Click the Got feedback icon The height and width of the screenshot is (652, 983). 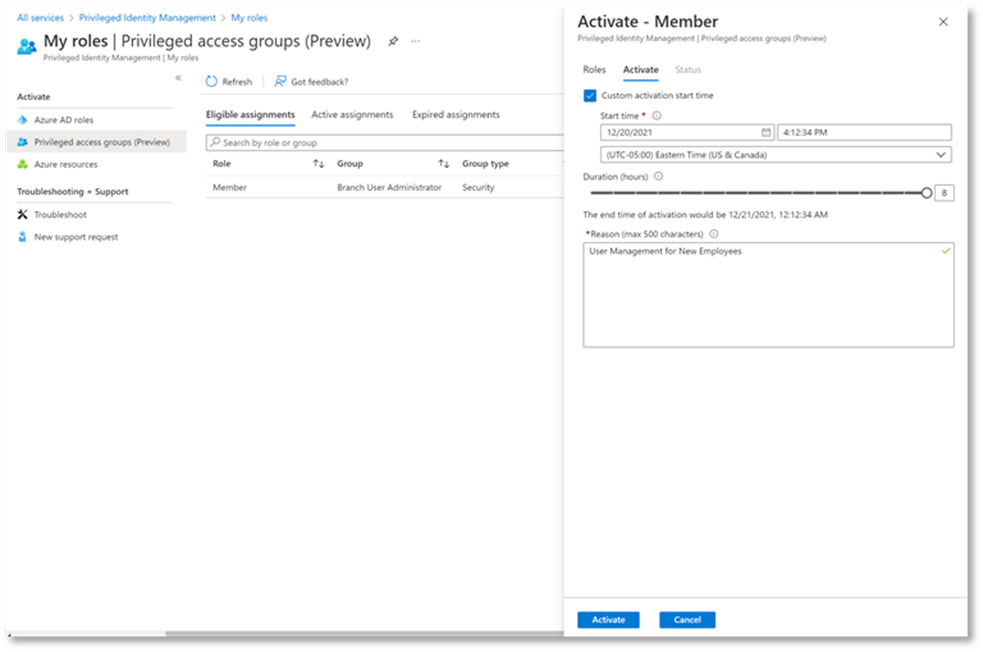coord(281,81)
